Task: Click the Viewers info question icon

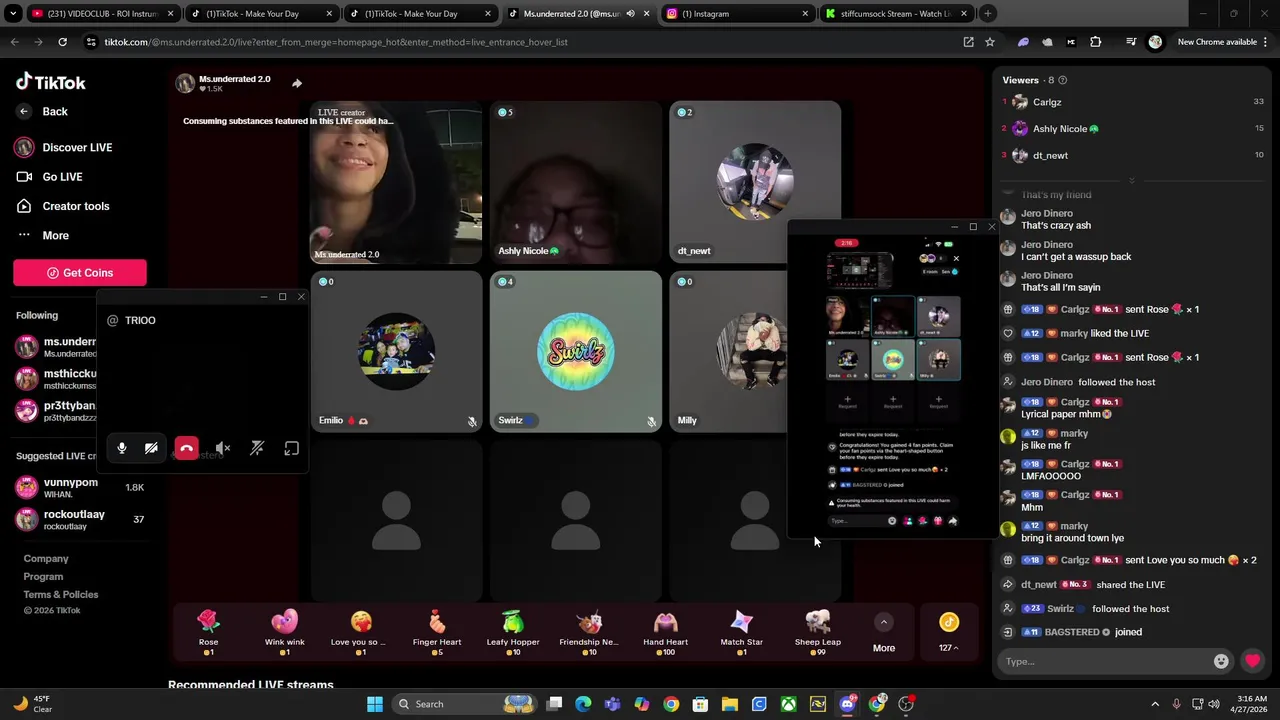Action: tap(1062, 80)
